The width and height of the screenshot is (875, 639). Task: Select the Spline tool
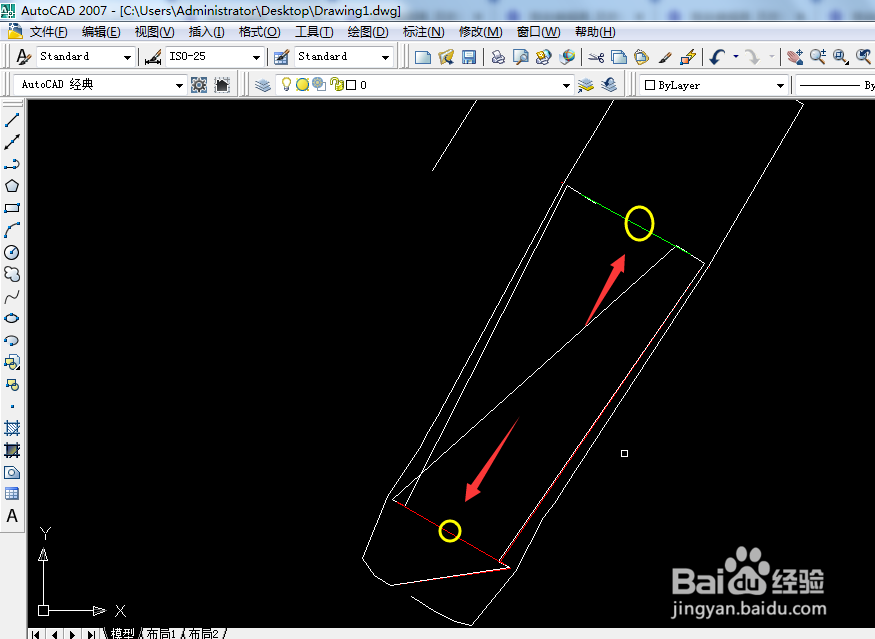(x=12, y=296)
